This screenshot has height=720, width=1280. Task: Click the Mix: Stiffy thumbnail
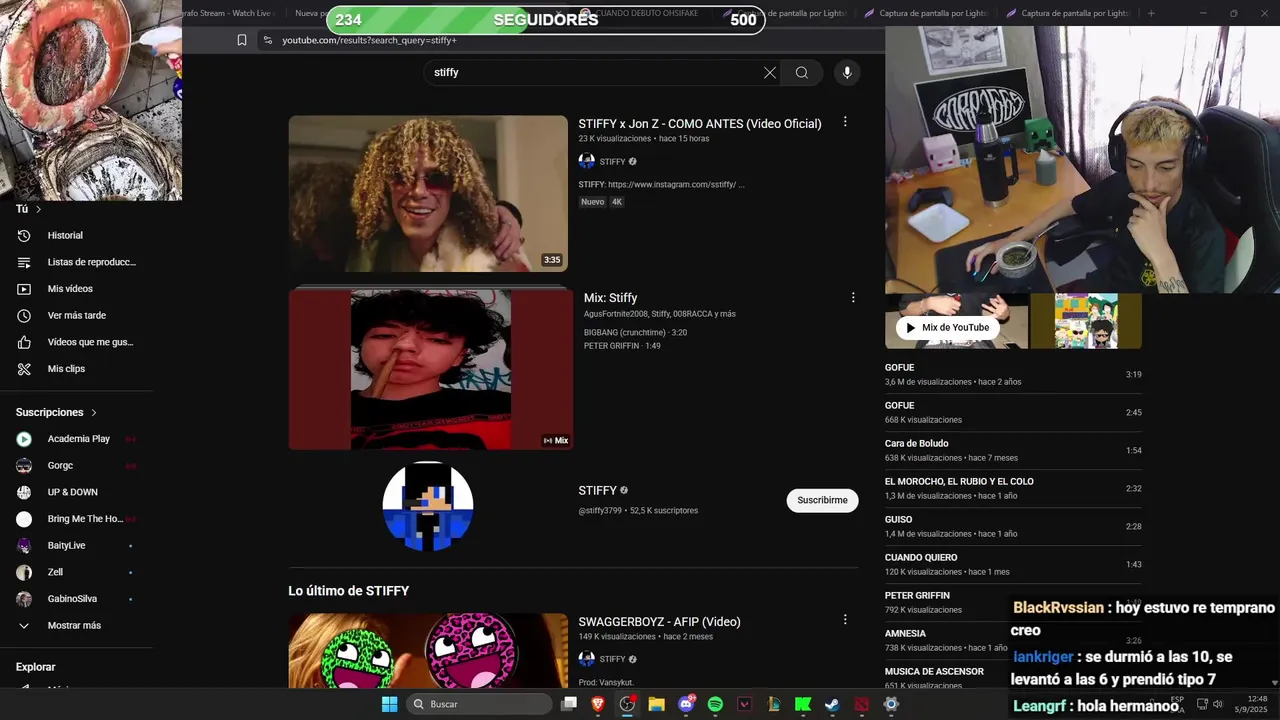(x=431, y=368)
